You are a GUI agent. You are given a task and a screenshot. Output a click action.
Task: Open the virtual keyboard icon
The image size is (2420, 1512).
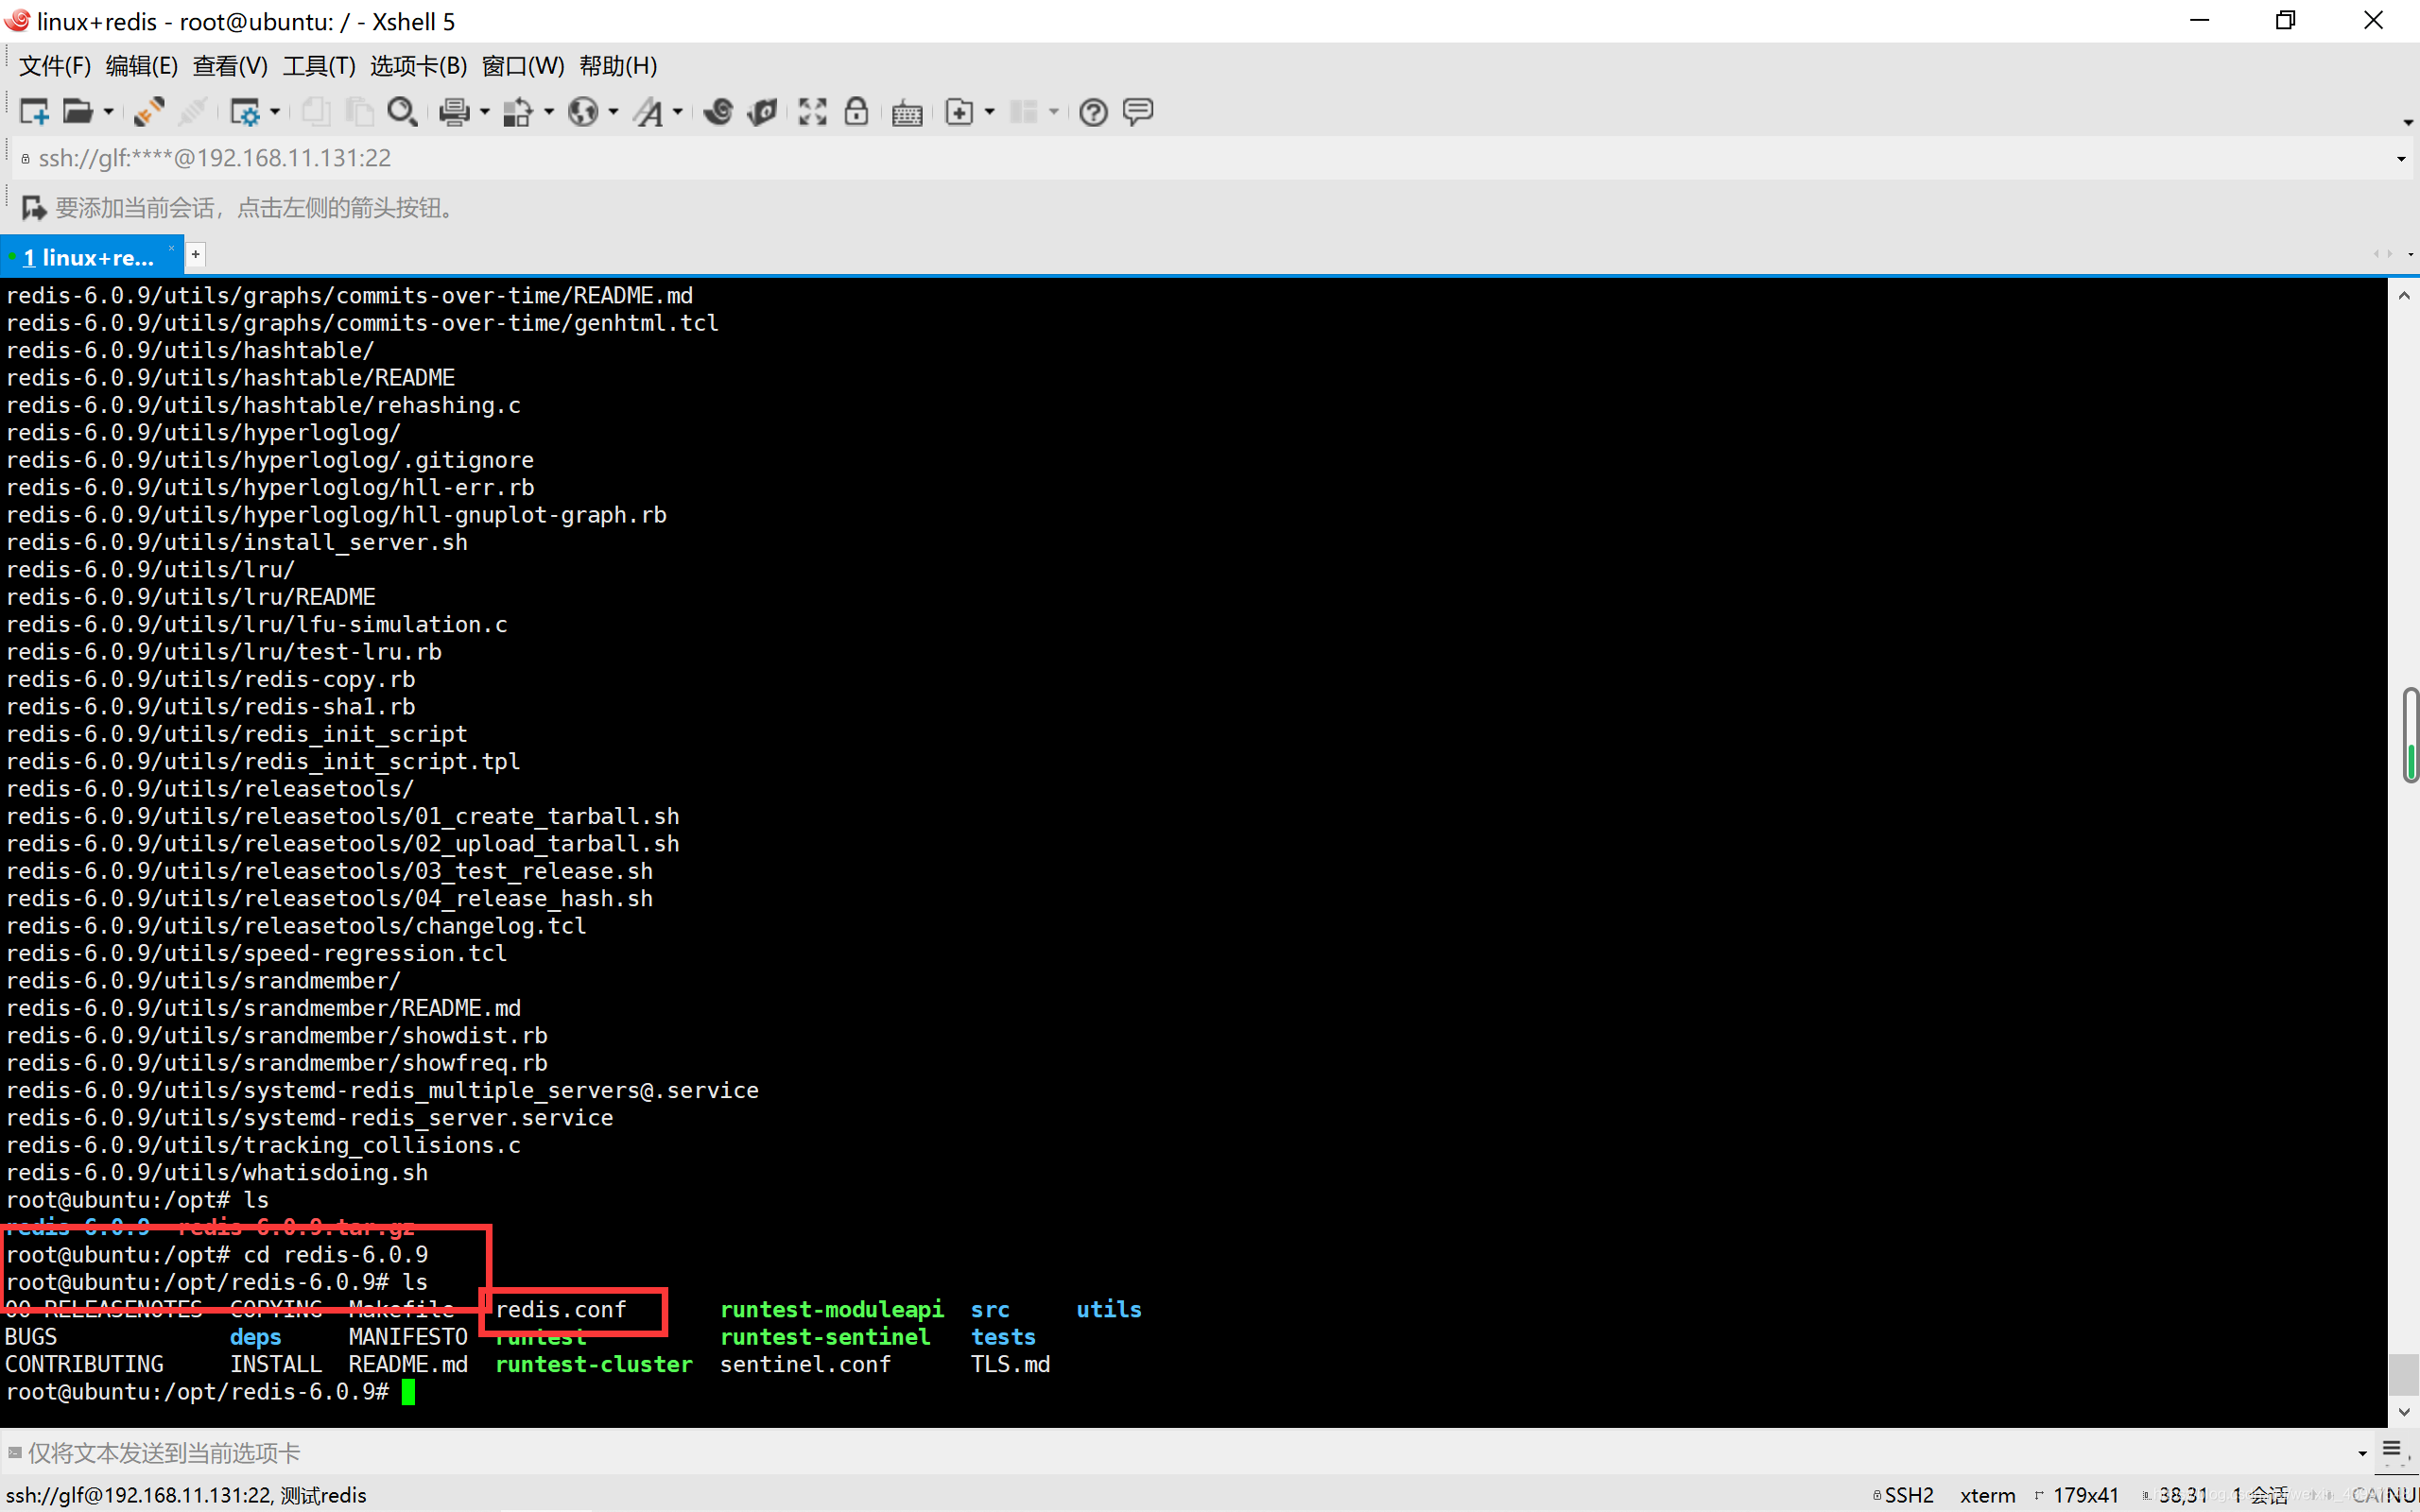(x=907, y=112)
